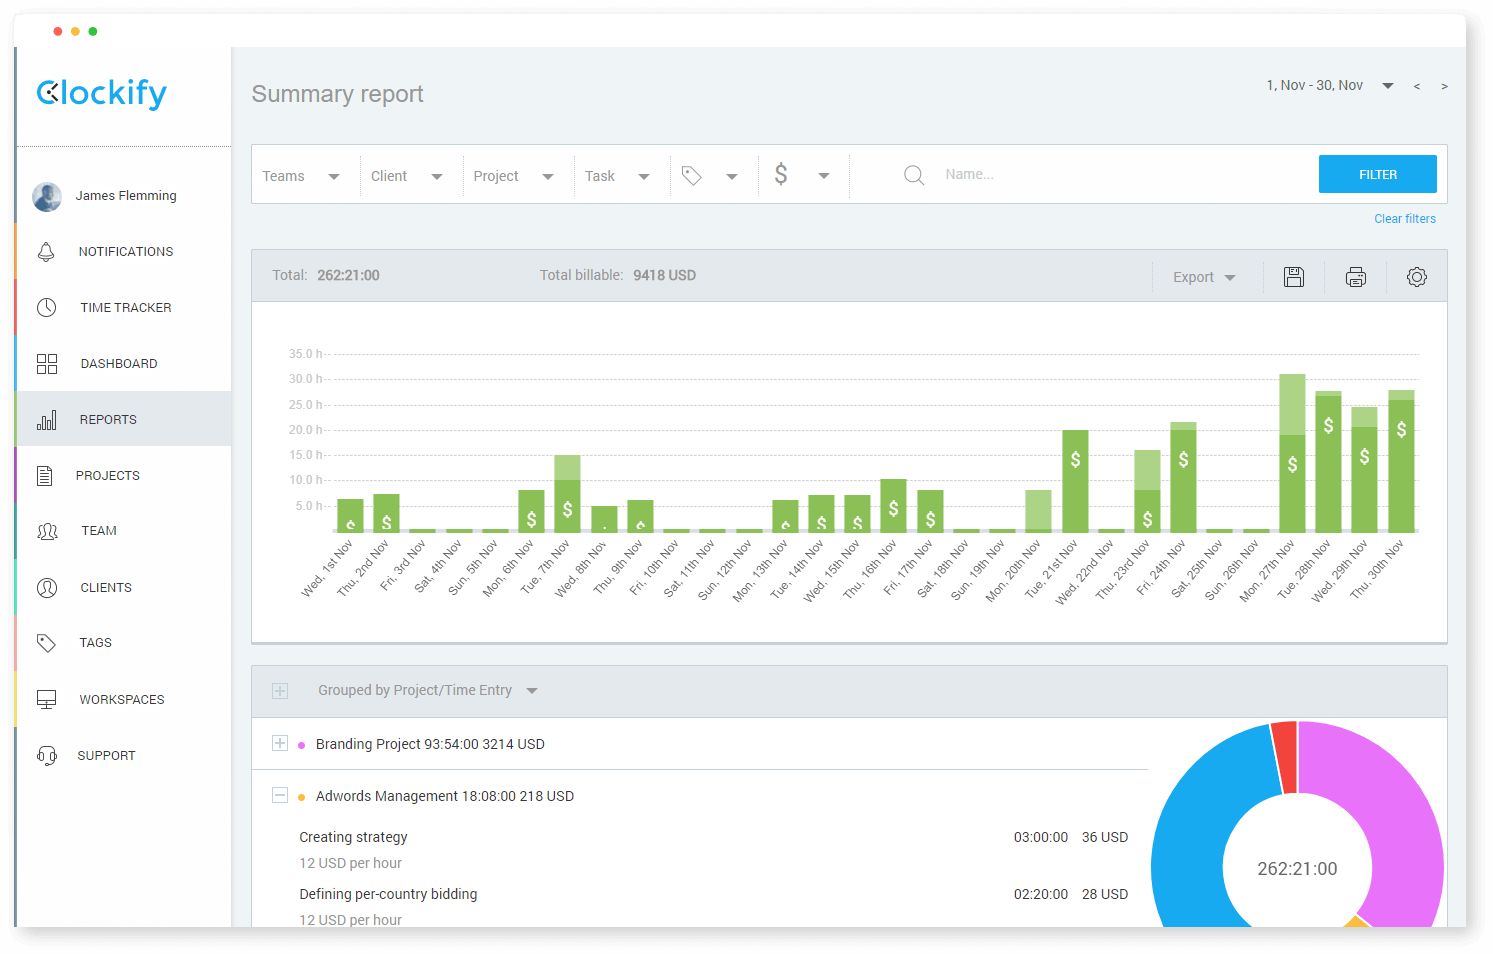Viewport: 1493px width, 954px height.
Task: Open the Project filter dropdown
Action: click(x=514, y=176)
